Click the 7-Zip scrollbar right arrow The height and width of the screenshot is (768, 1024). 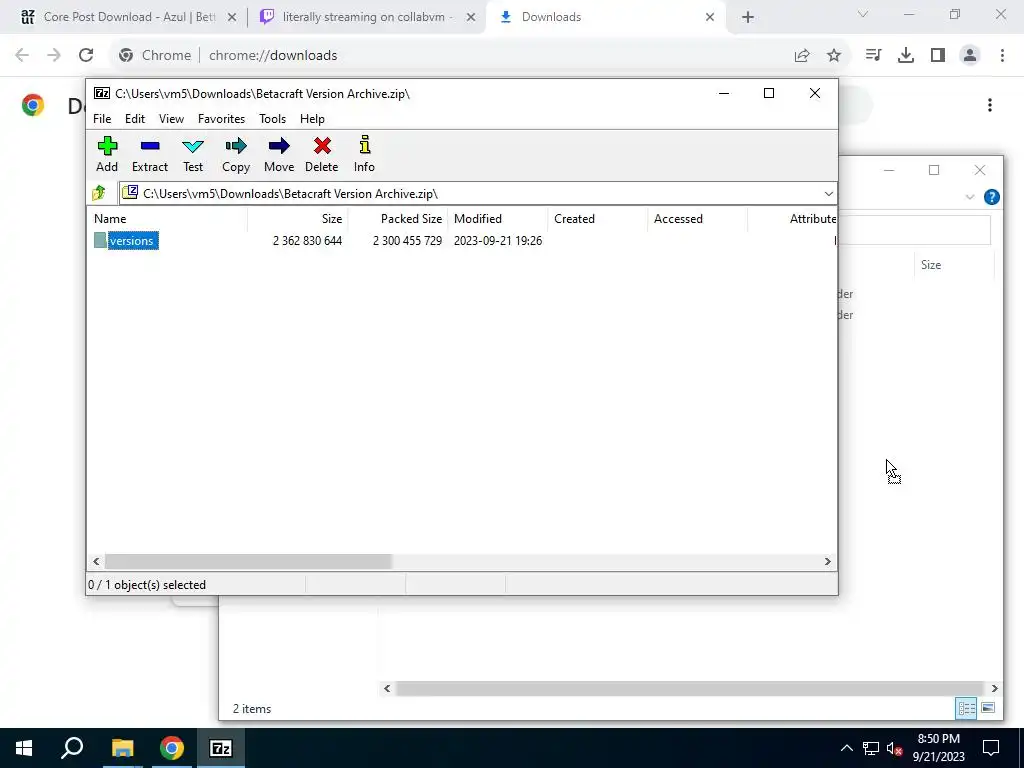point(827,561)
